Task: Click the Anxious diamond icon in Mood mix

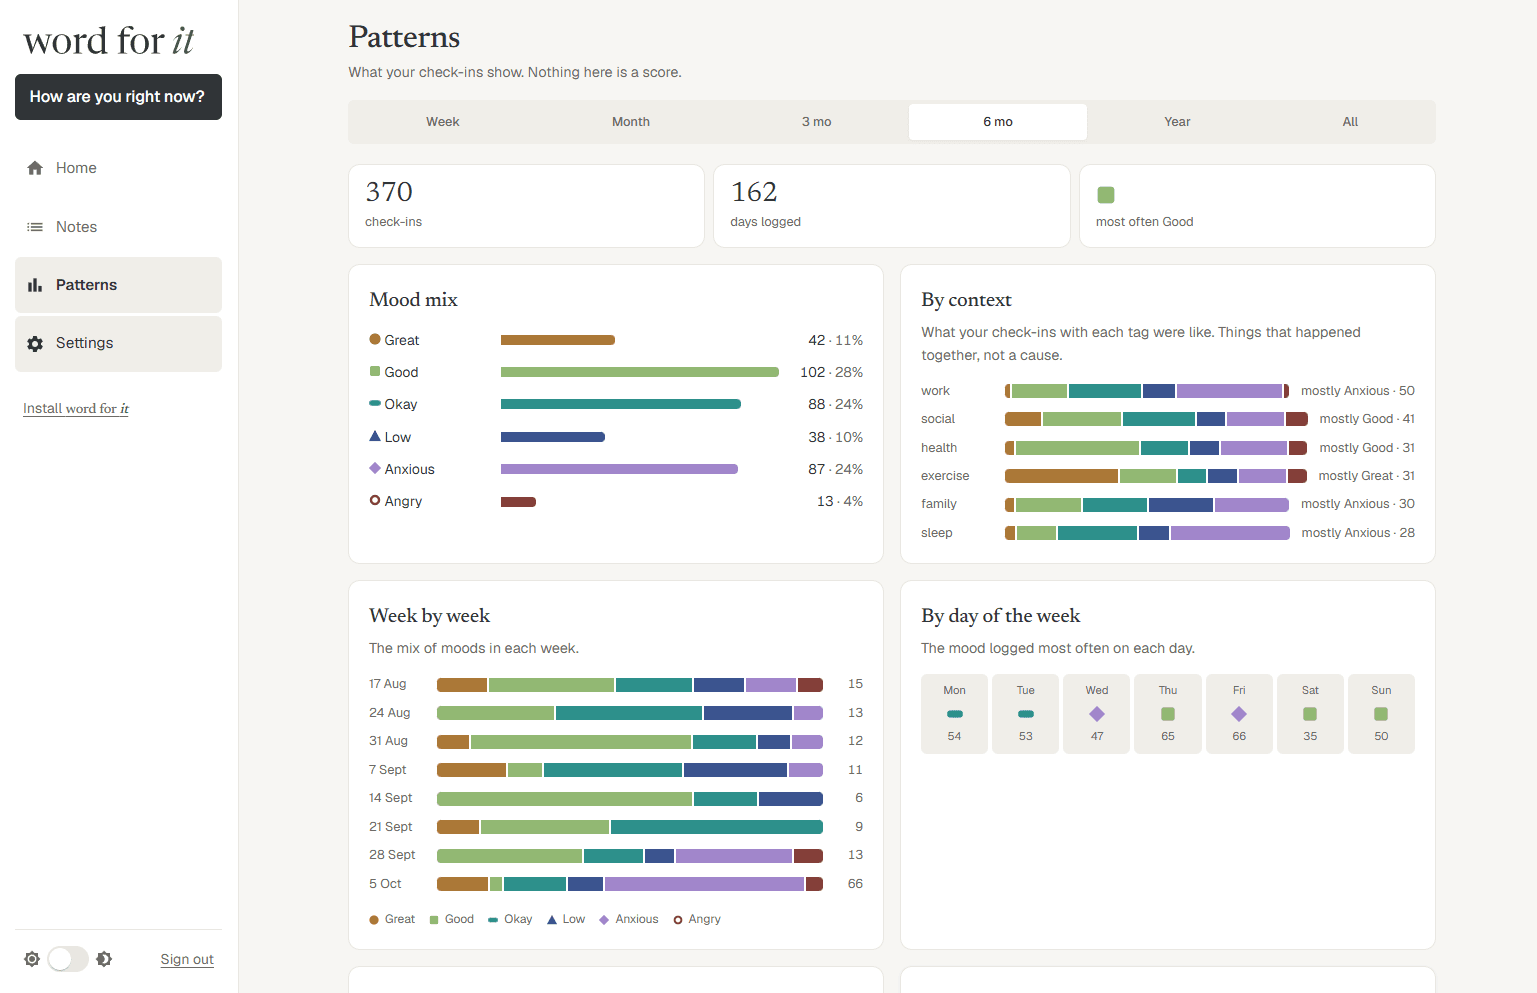Action: [x=375, y=468]
